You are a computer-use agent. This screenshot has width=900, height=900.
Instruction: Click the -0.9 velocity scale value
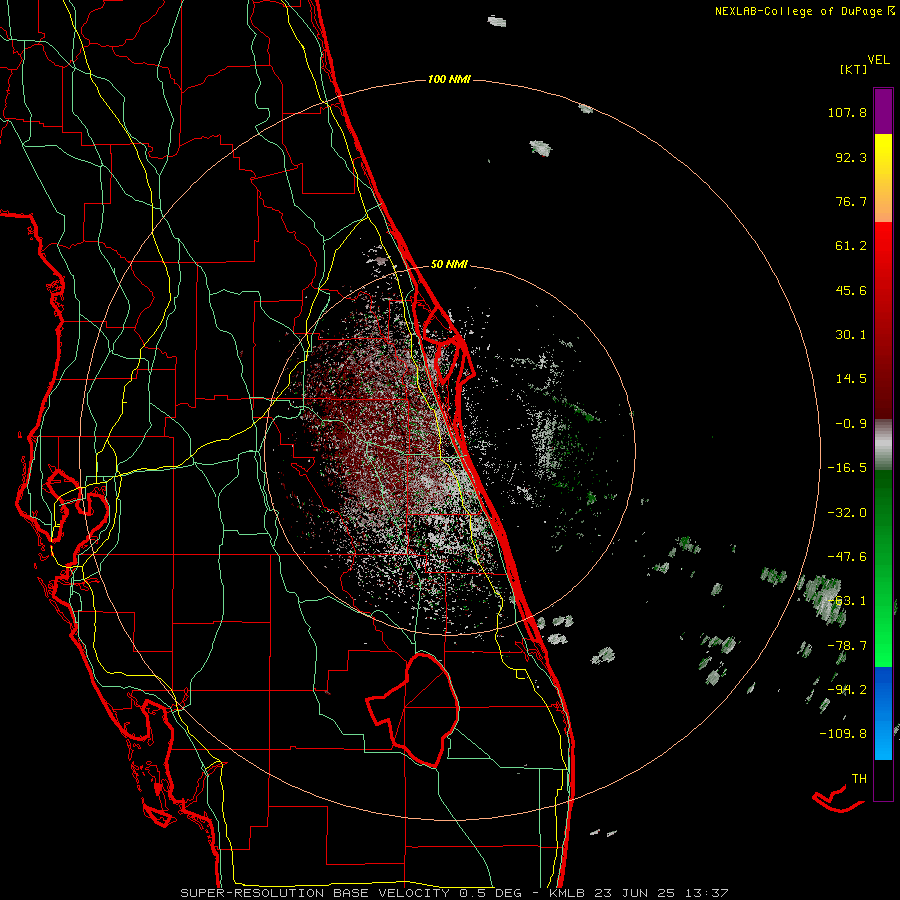click(x=851, y=424)
